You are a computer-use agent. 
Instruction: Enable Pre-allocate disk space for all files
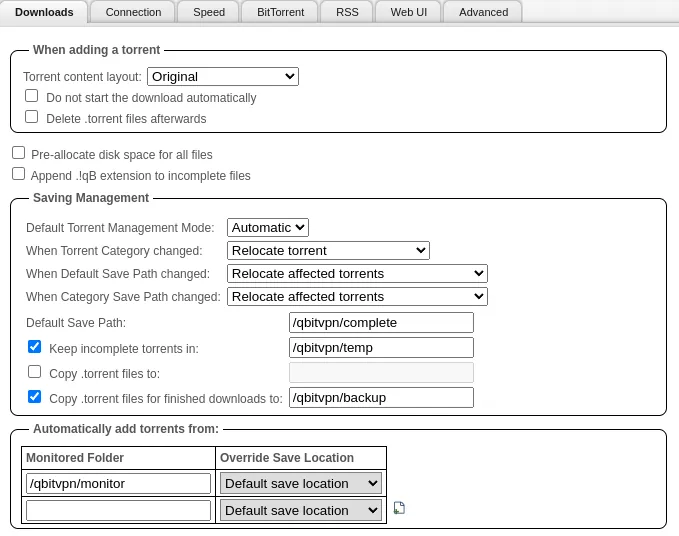19,153
